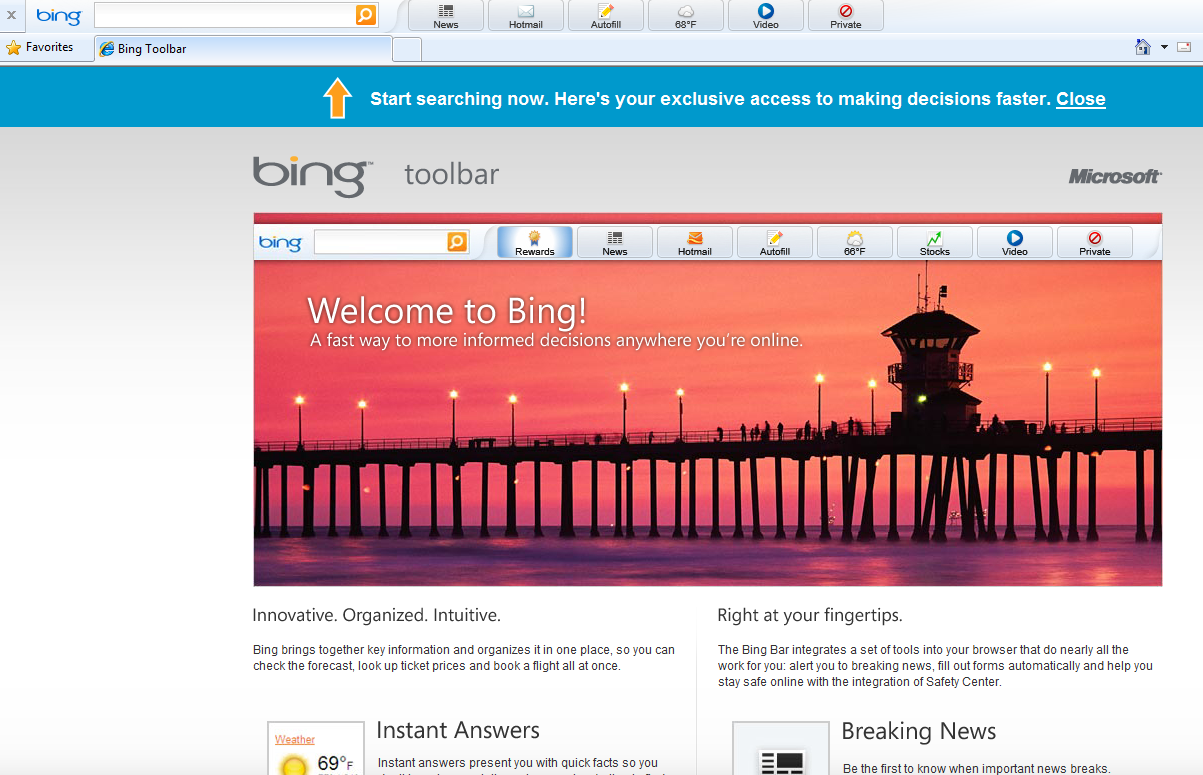Viewport: 1203px width, 775px height.
Task: Click Autofill in the page's toolbar preview
Action: coord(775,242)
